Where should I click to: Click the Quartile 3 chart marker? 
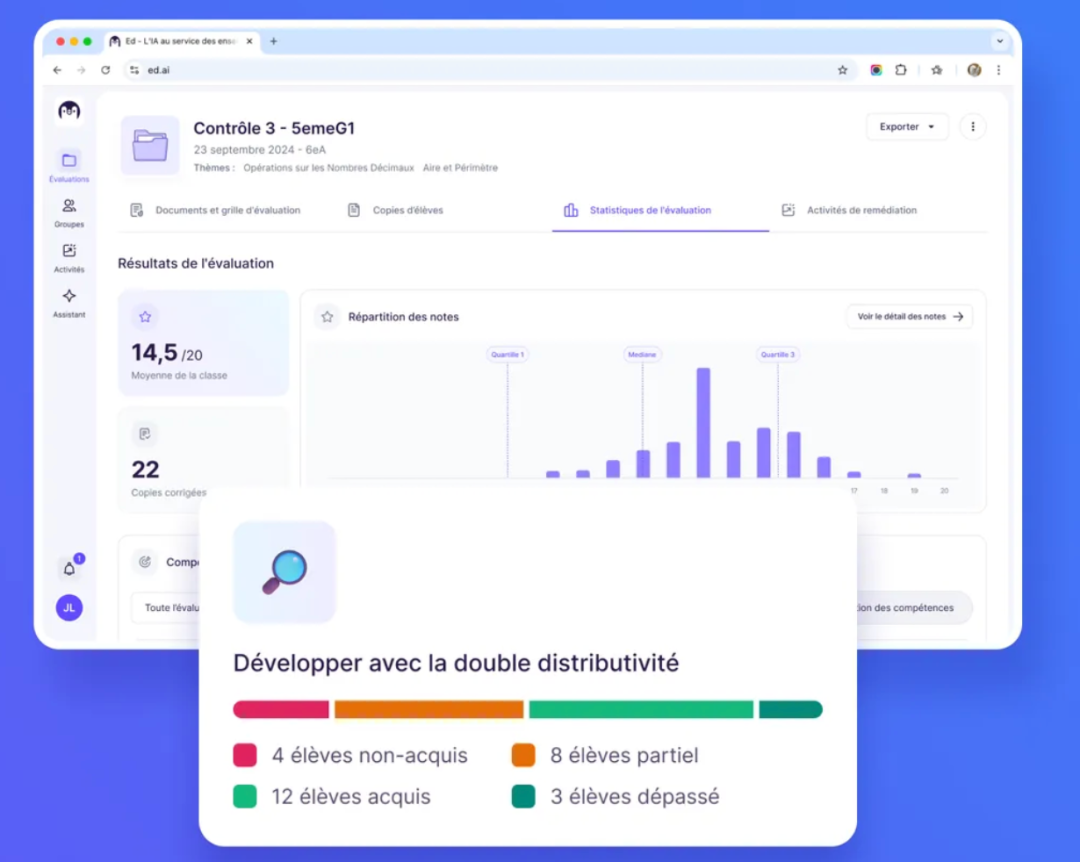pyautogui.click(x=778, y=354)
